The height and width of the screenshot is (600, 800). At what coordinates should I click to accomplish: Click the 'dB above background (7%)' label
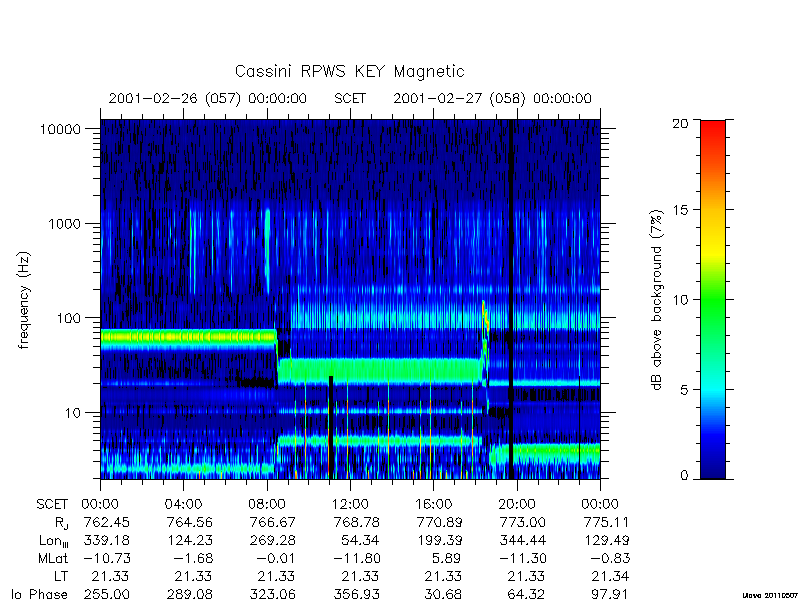click(658, 300)
